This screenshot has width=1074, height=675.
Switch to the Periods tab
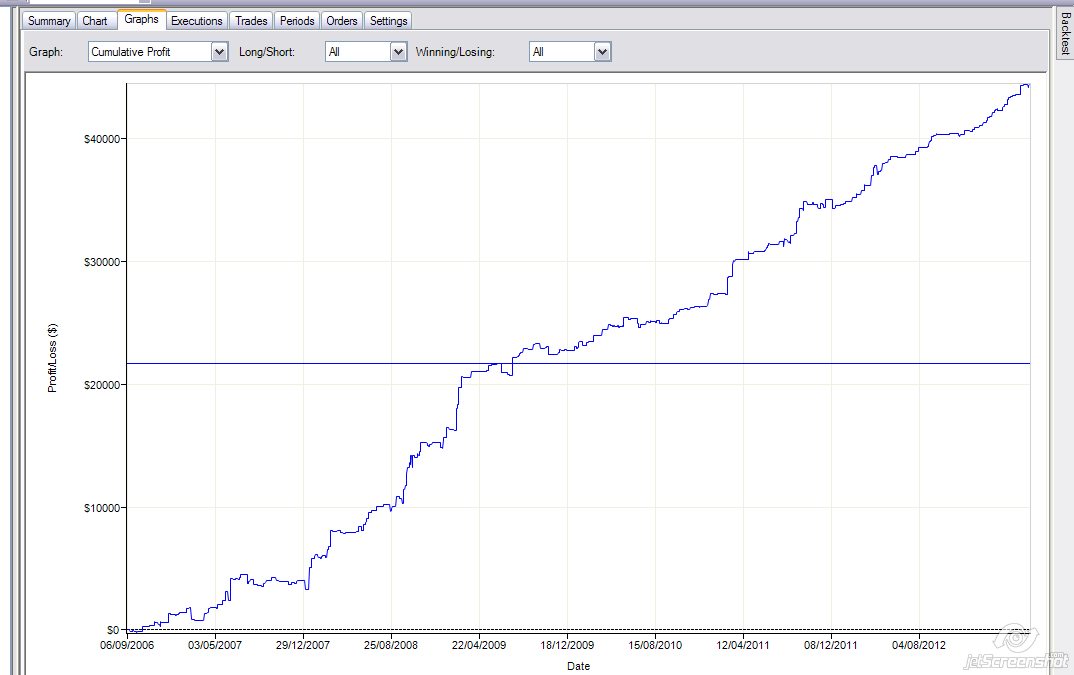pos(297,21)
